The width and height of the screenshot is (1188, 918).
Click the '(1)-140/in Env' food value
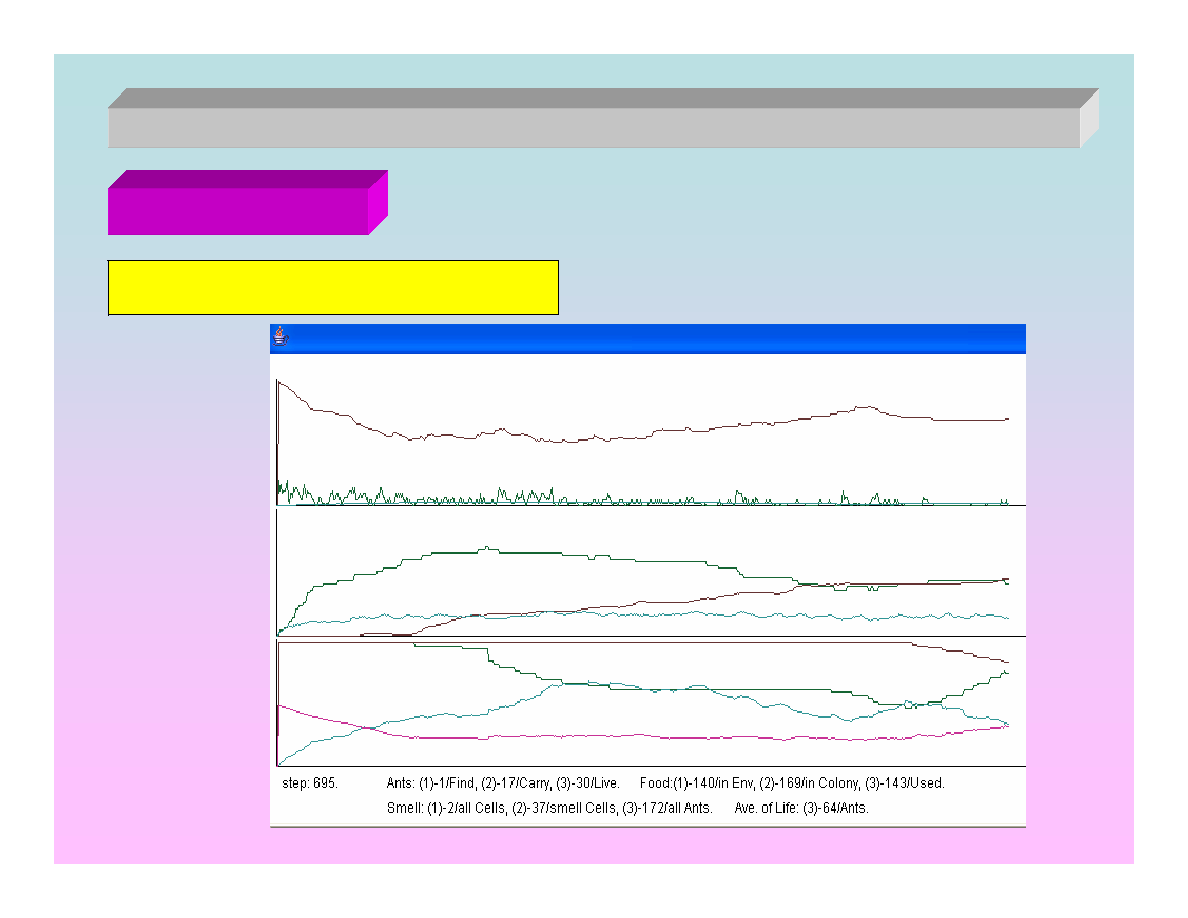click(x=713, y=784)
